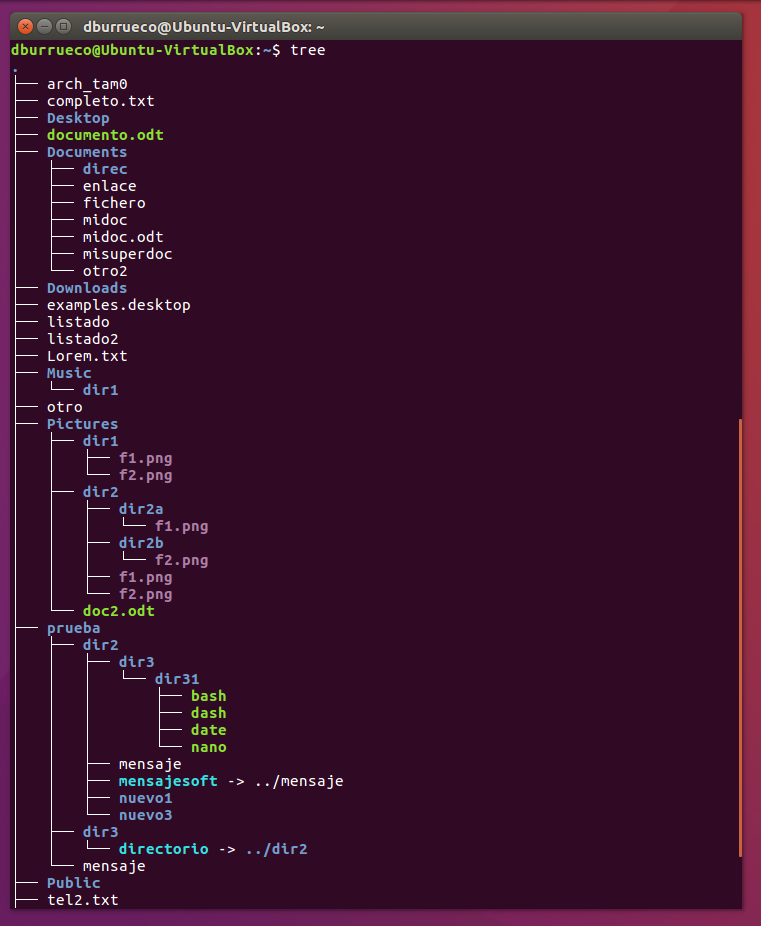The image size is (761, 926).
Task: Select the Downloads directory entry
Action: 87,288
